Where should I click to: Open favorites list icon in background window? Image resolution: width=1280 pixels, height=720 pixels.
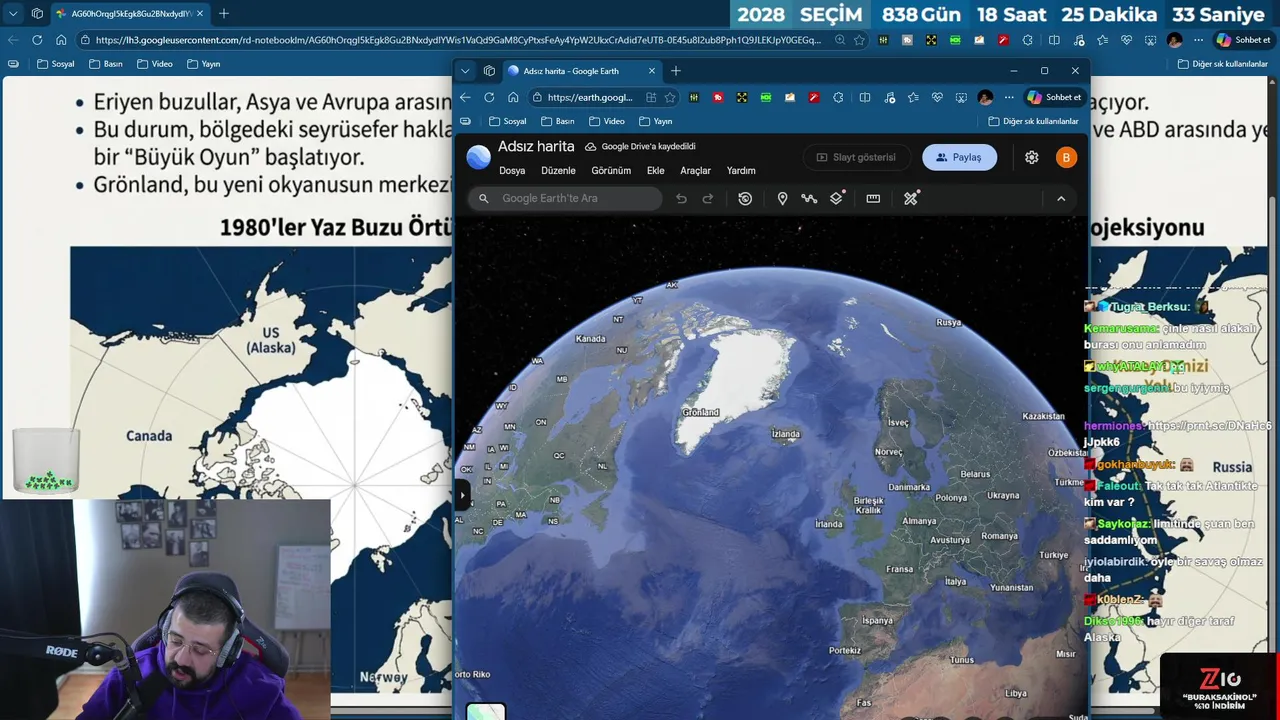pos(1101,40)
